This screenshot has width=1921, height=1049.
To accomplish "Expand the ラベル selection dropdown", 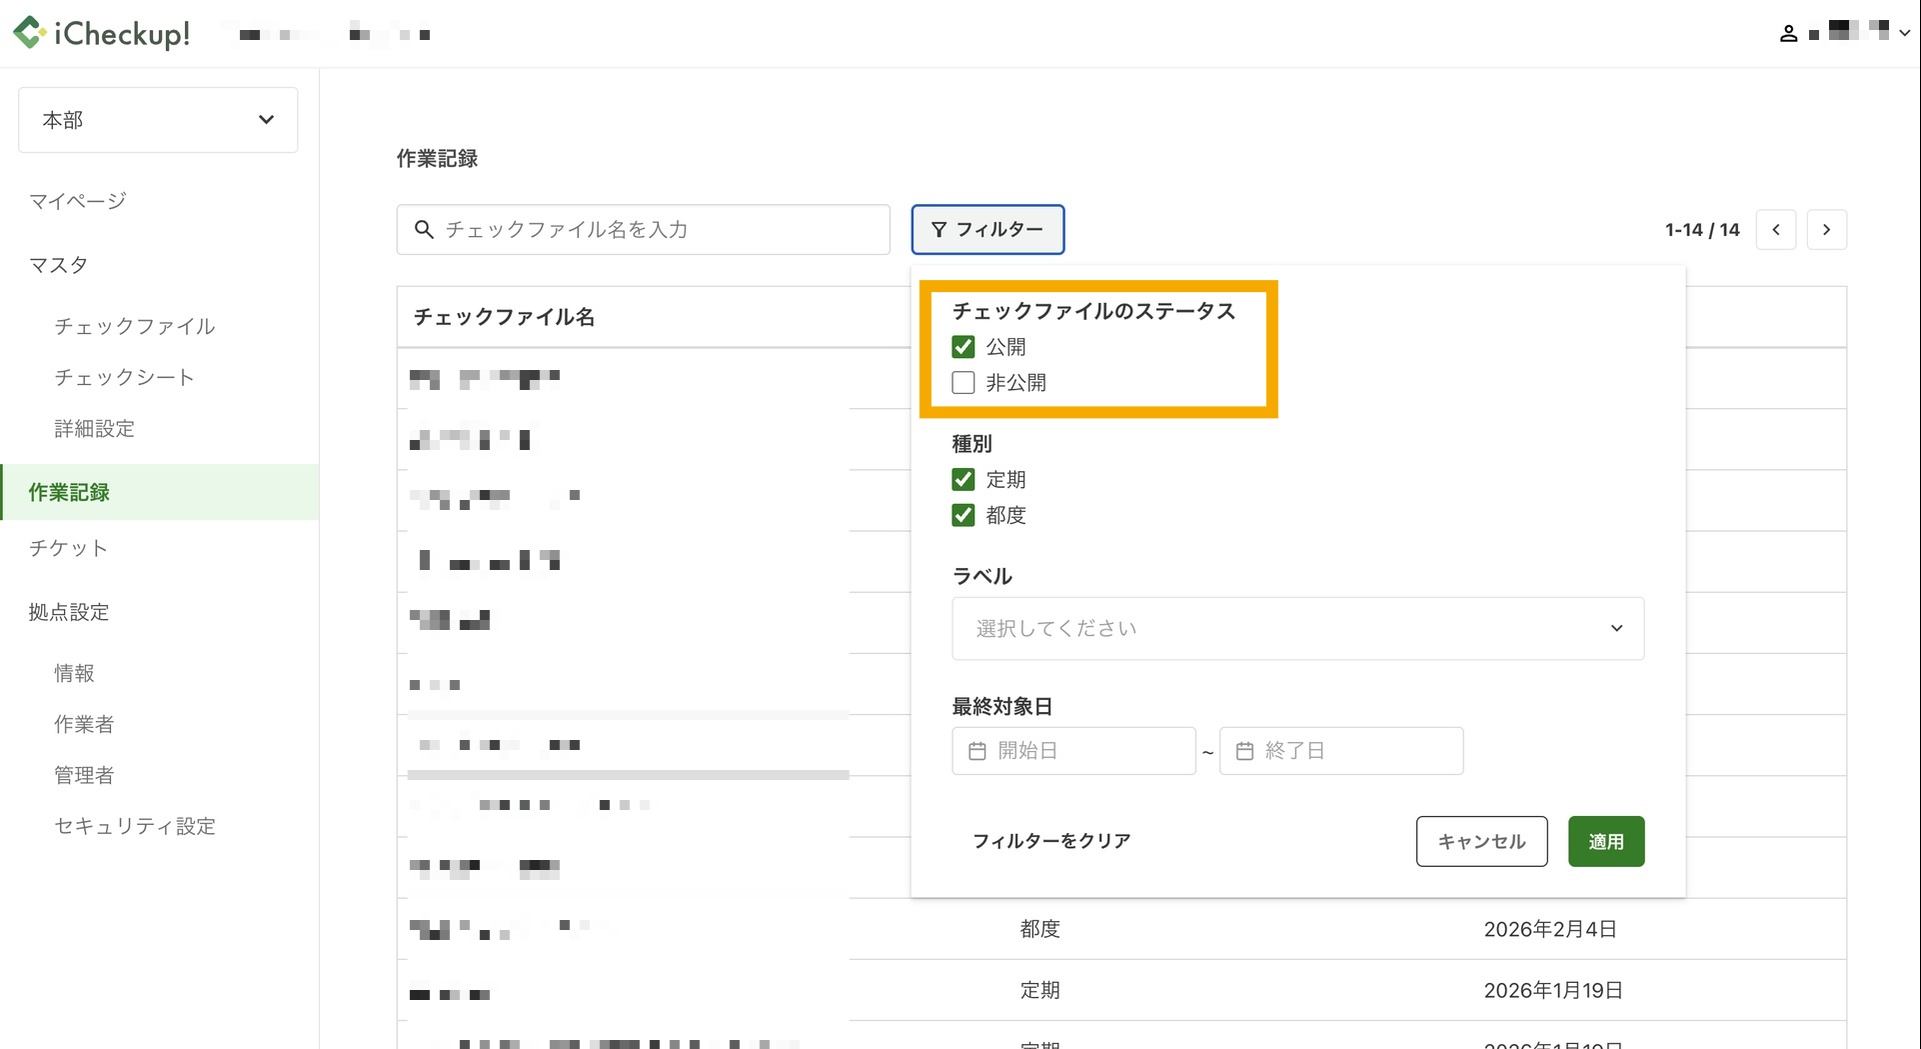I will (1298, 629).
